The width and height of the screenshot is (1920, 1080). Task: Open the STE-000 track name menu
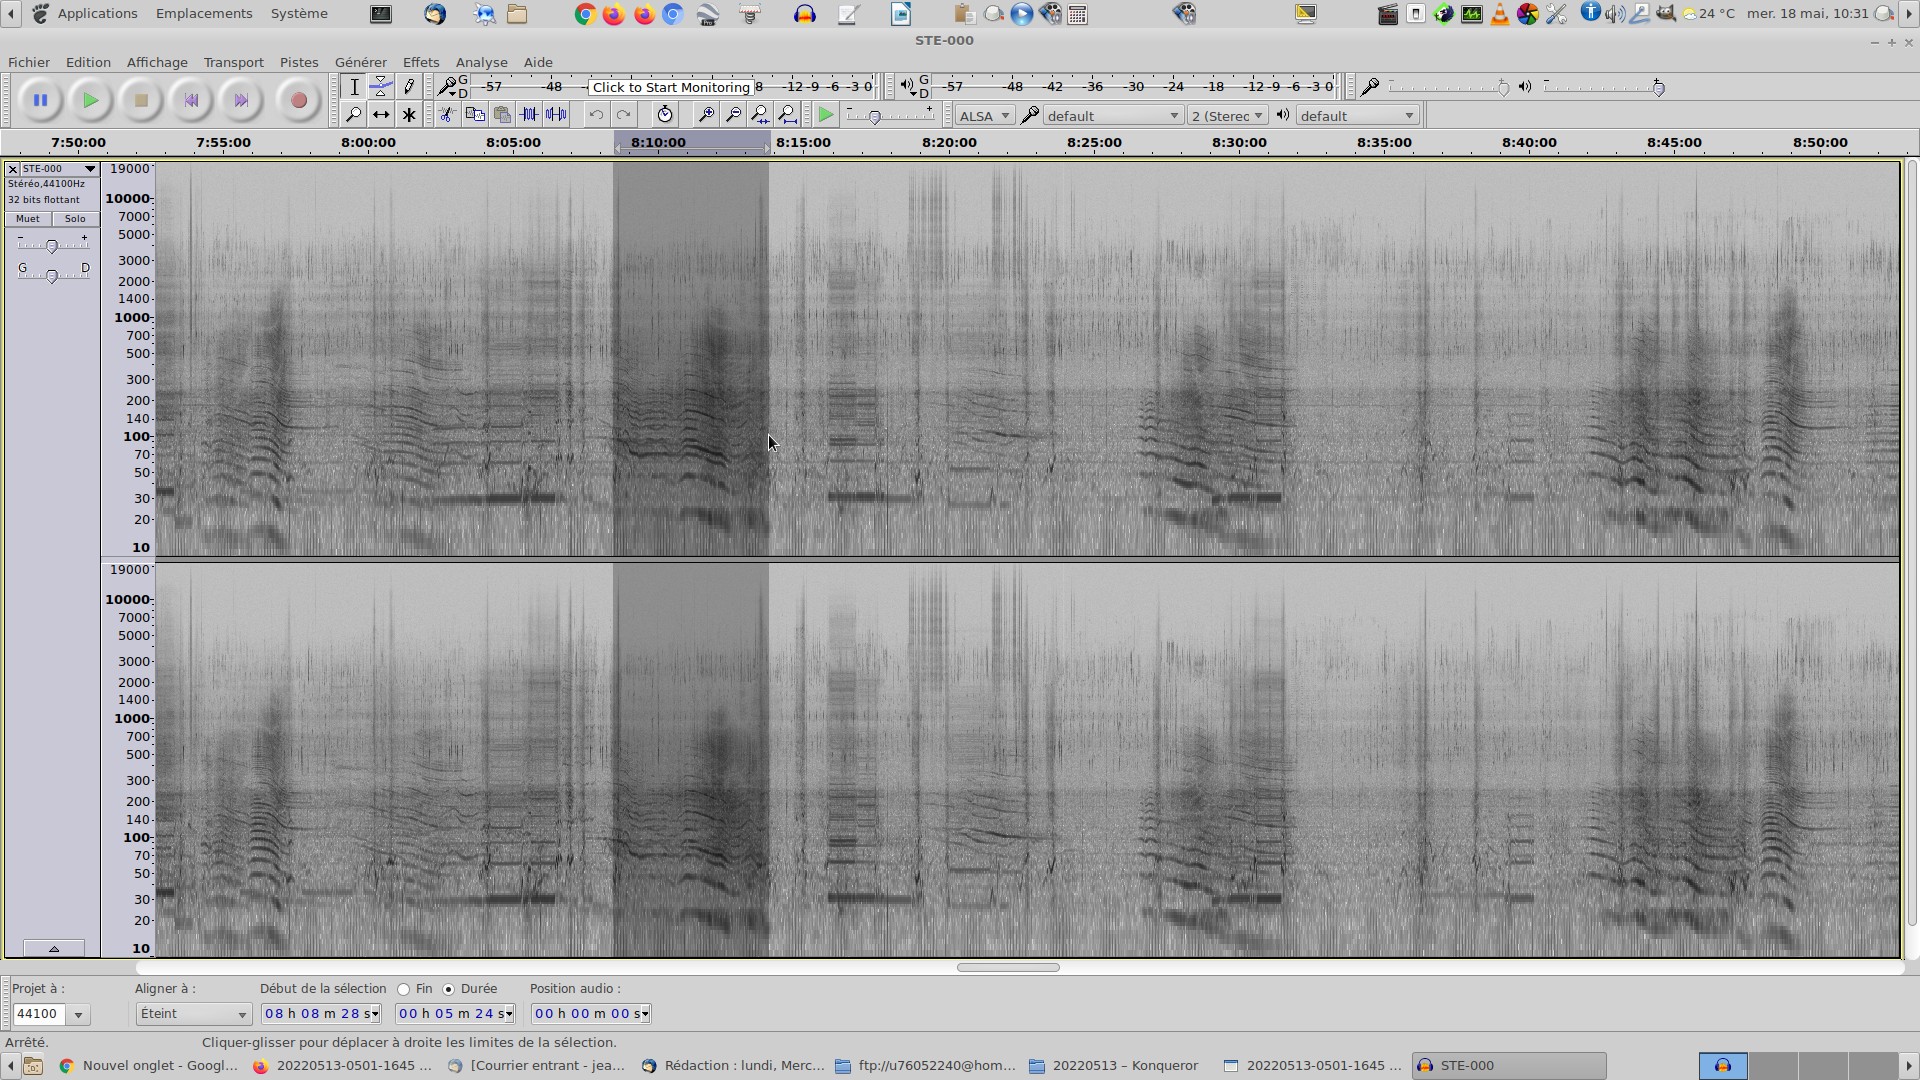pos(58,169)
